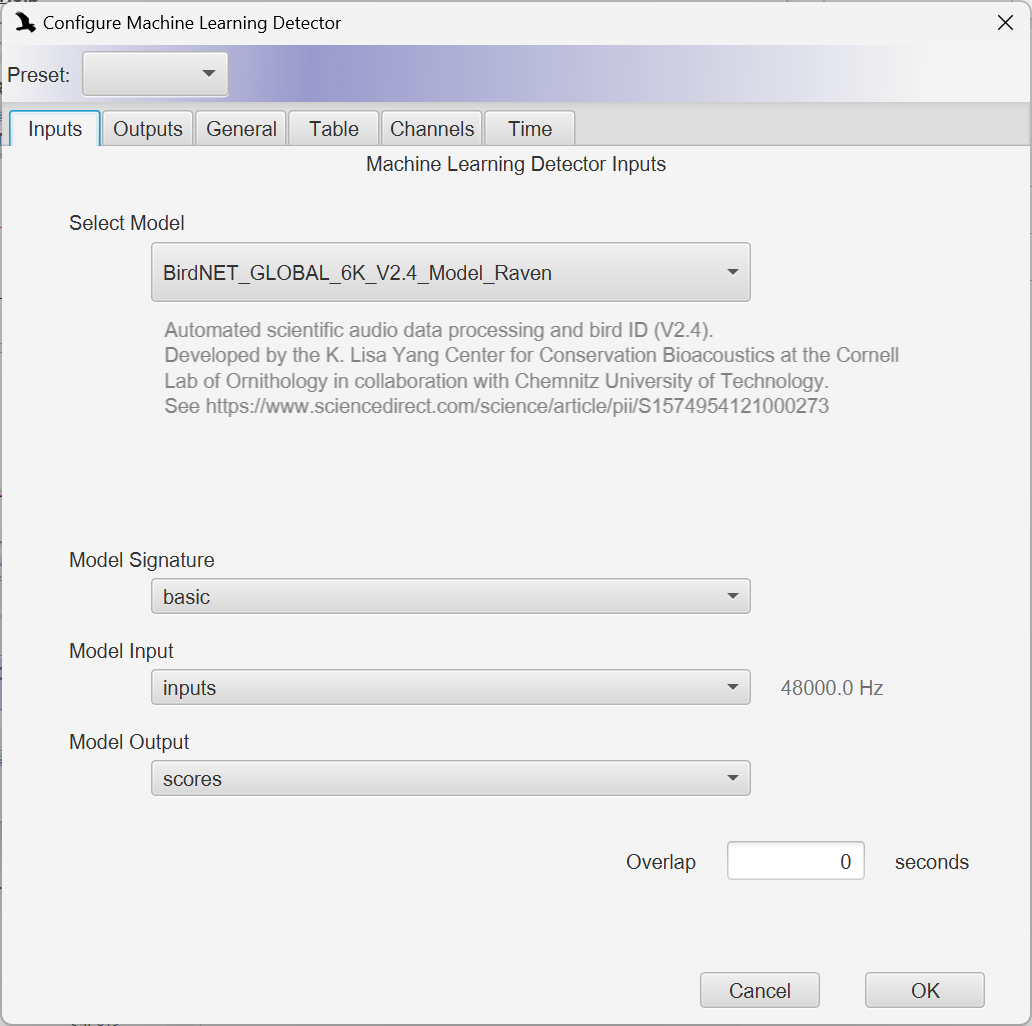Click the '48000.0 Hz' sample rate text
This screenshot has height=1026, width=1032.
point(832,688)
